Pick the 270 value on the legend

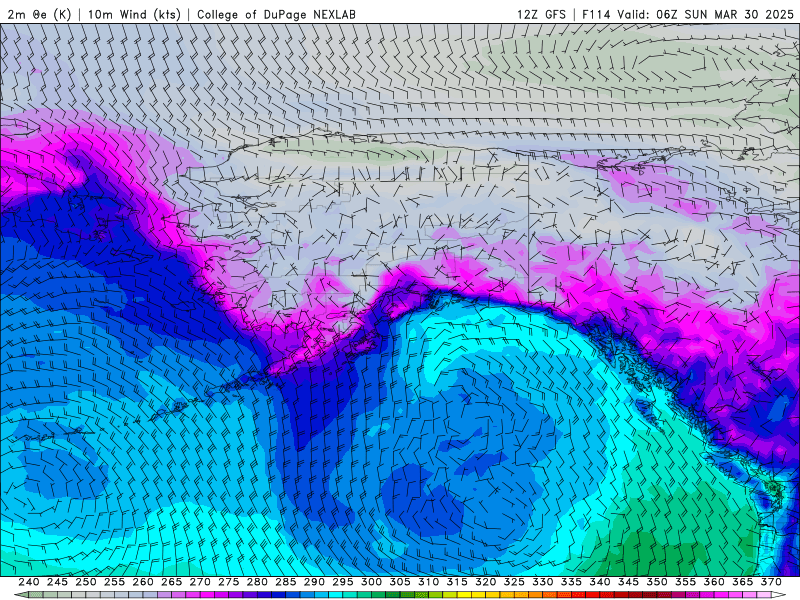point(200,582)
